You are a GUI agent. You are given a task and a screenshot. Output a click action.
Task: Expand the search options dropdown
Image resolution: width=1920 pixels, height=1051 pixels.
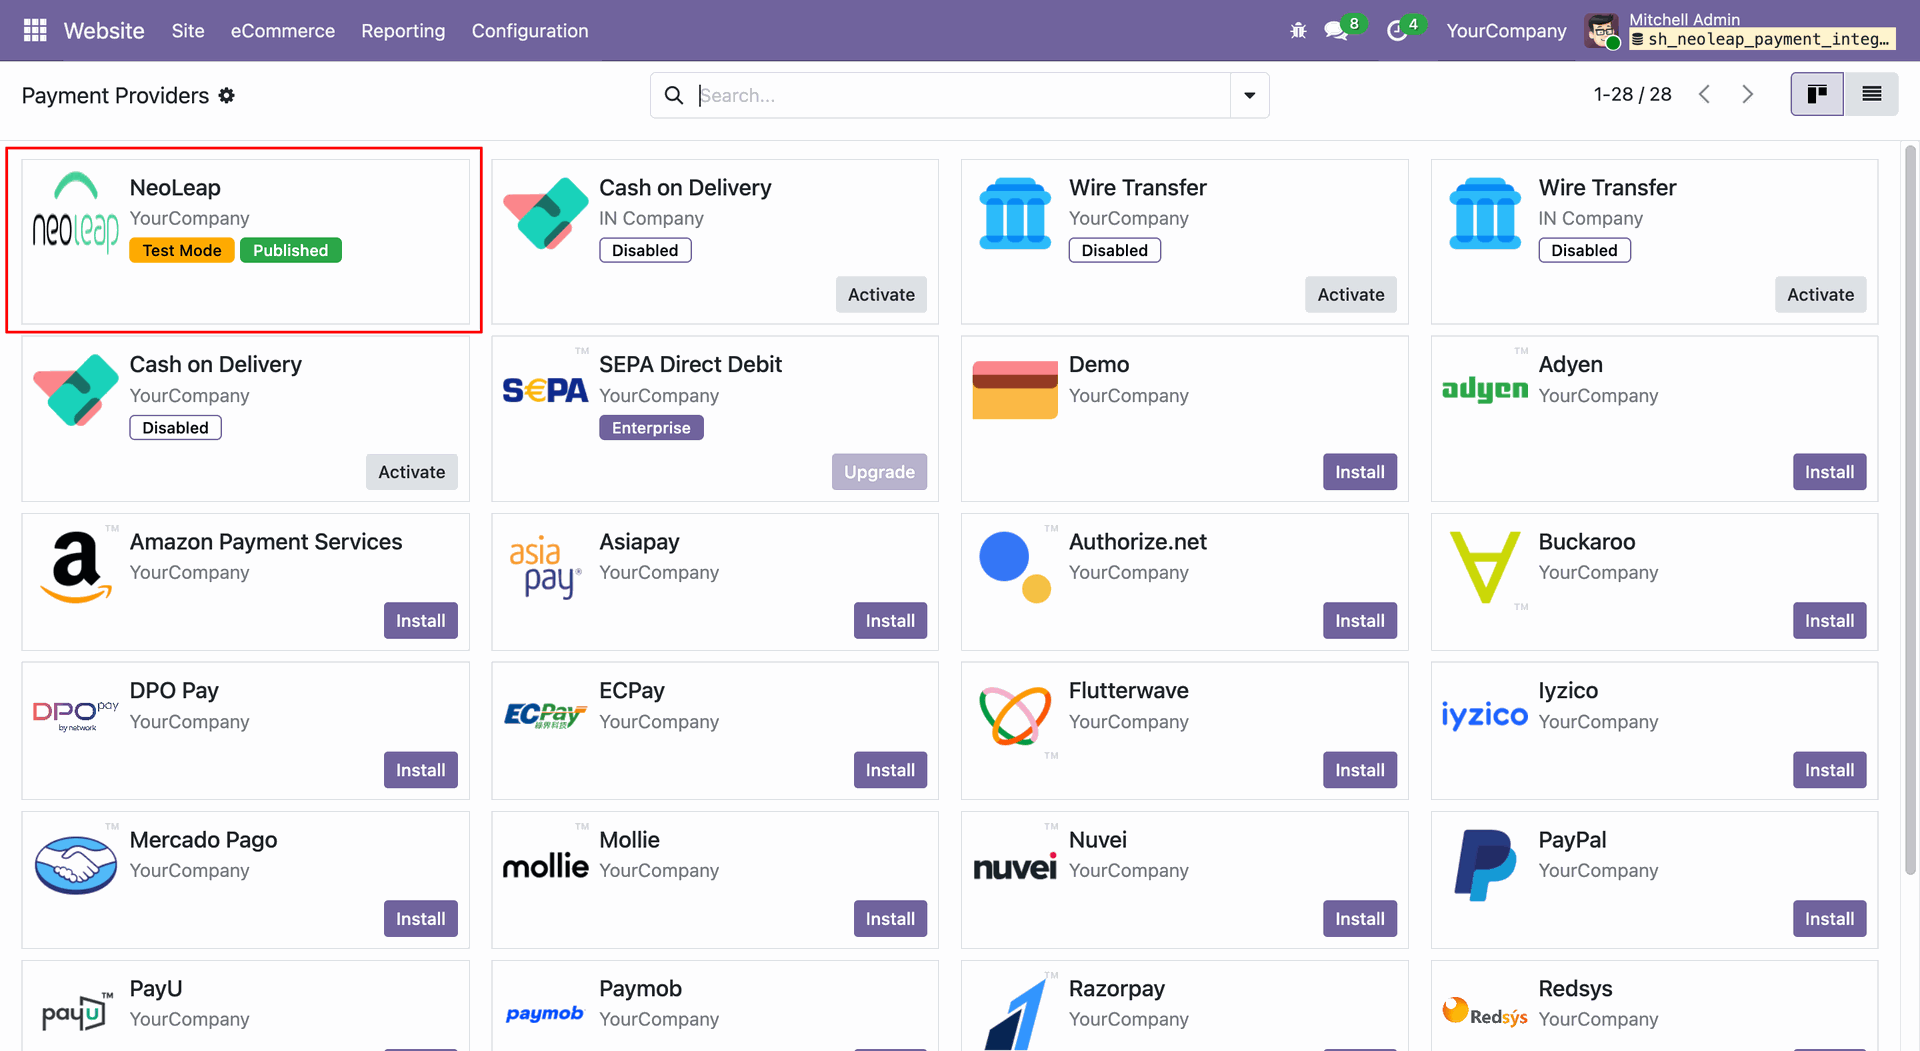point(1249,95)
